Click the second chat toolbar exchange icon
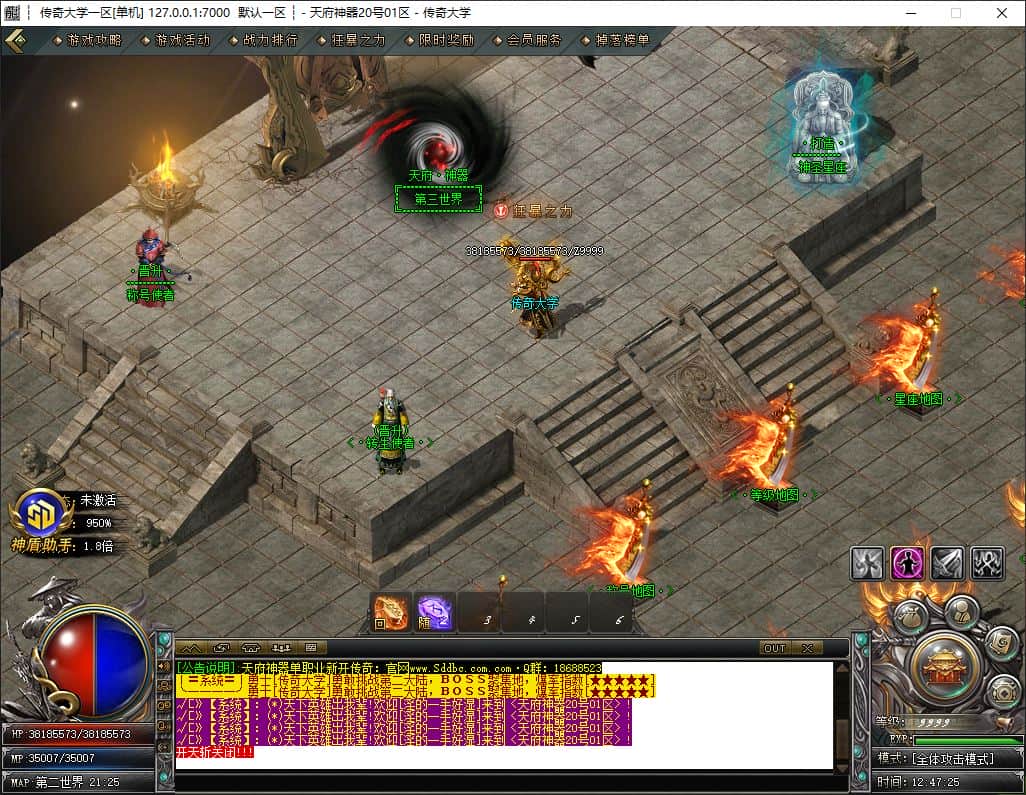1026x795 pixels. 221,648
